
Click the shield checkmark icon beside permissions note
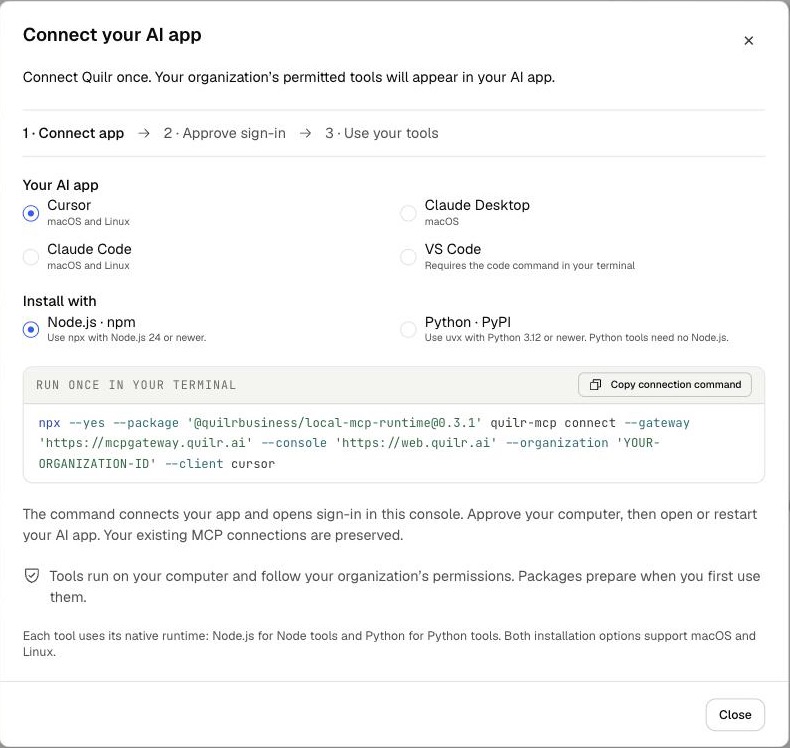(32, 576)
